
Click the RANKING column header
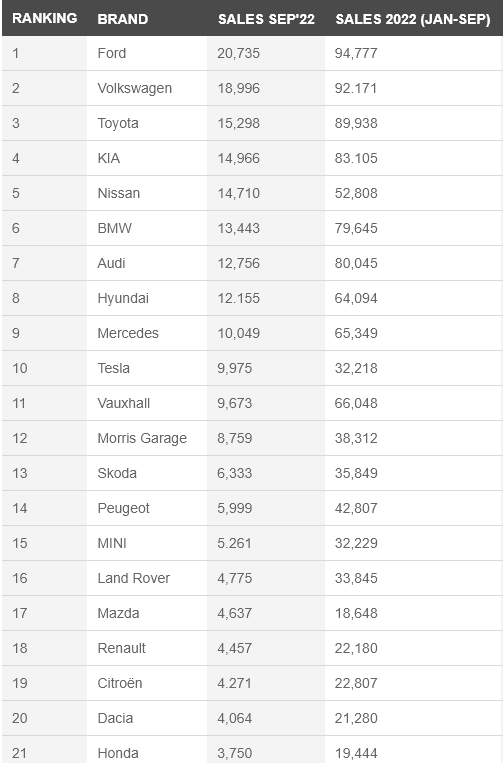[x=45, y=18]
